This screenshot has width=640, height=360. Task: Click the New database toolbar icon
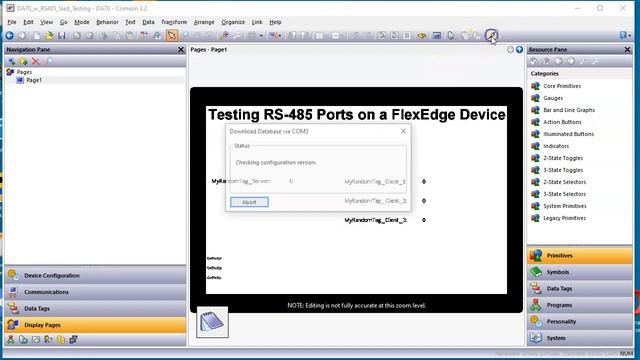click(x=36, y=36)
